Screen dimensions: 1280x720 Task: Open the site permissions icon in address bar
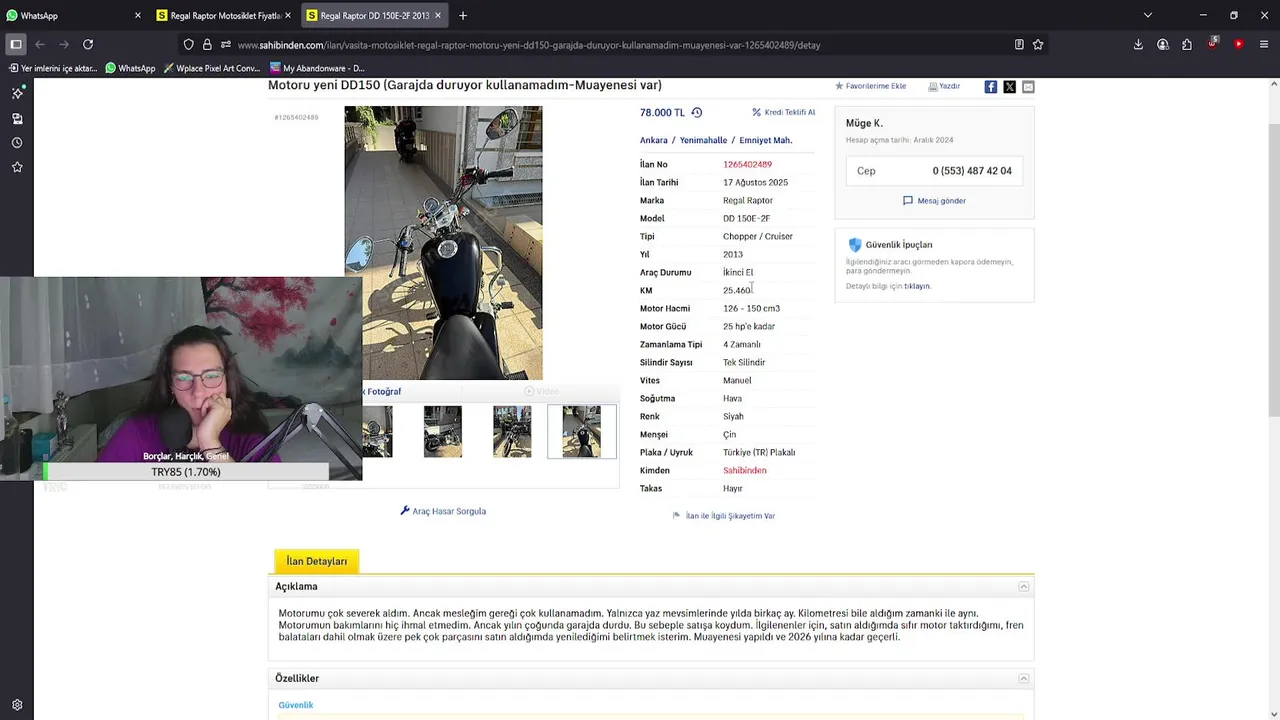click(226, 45)
